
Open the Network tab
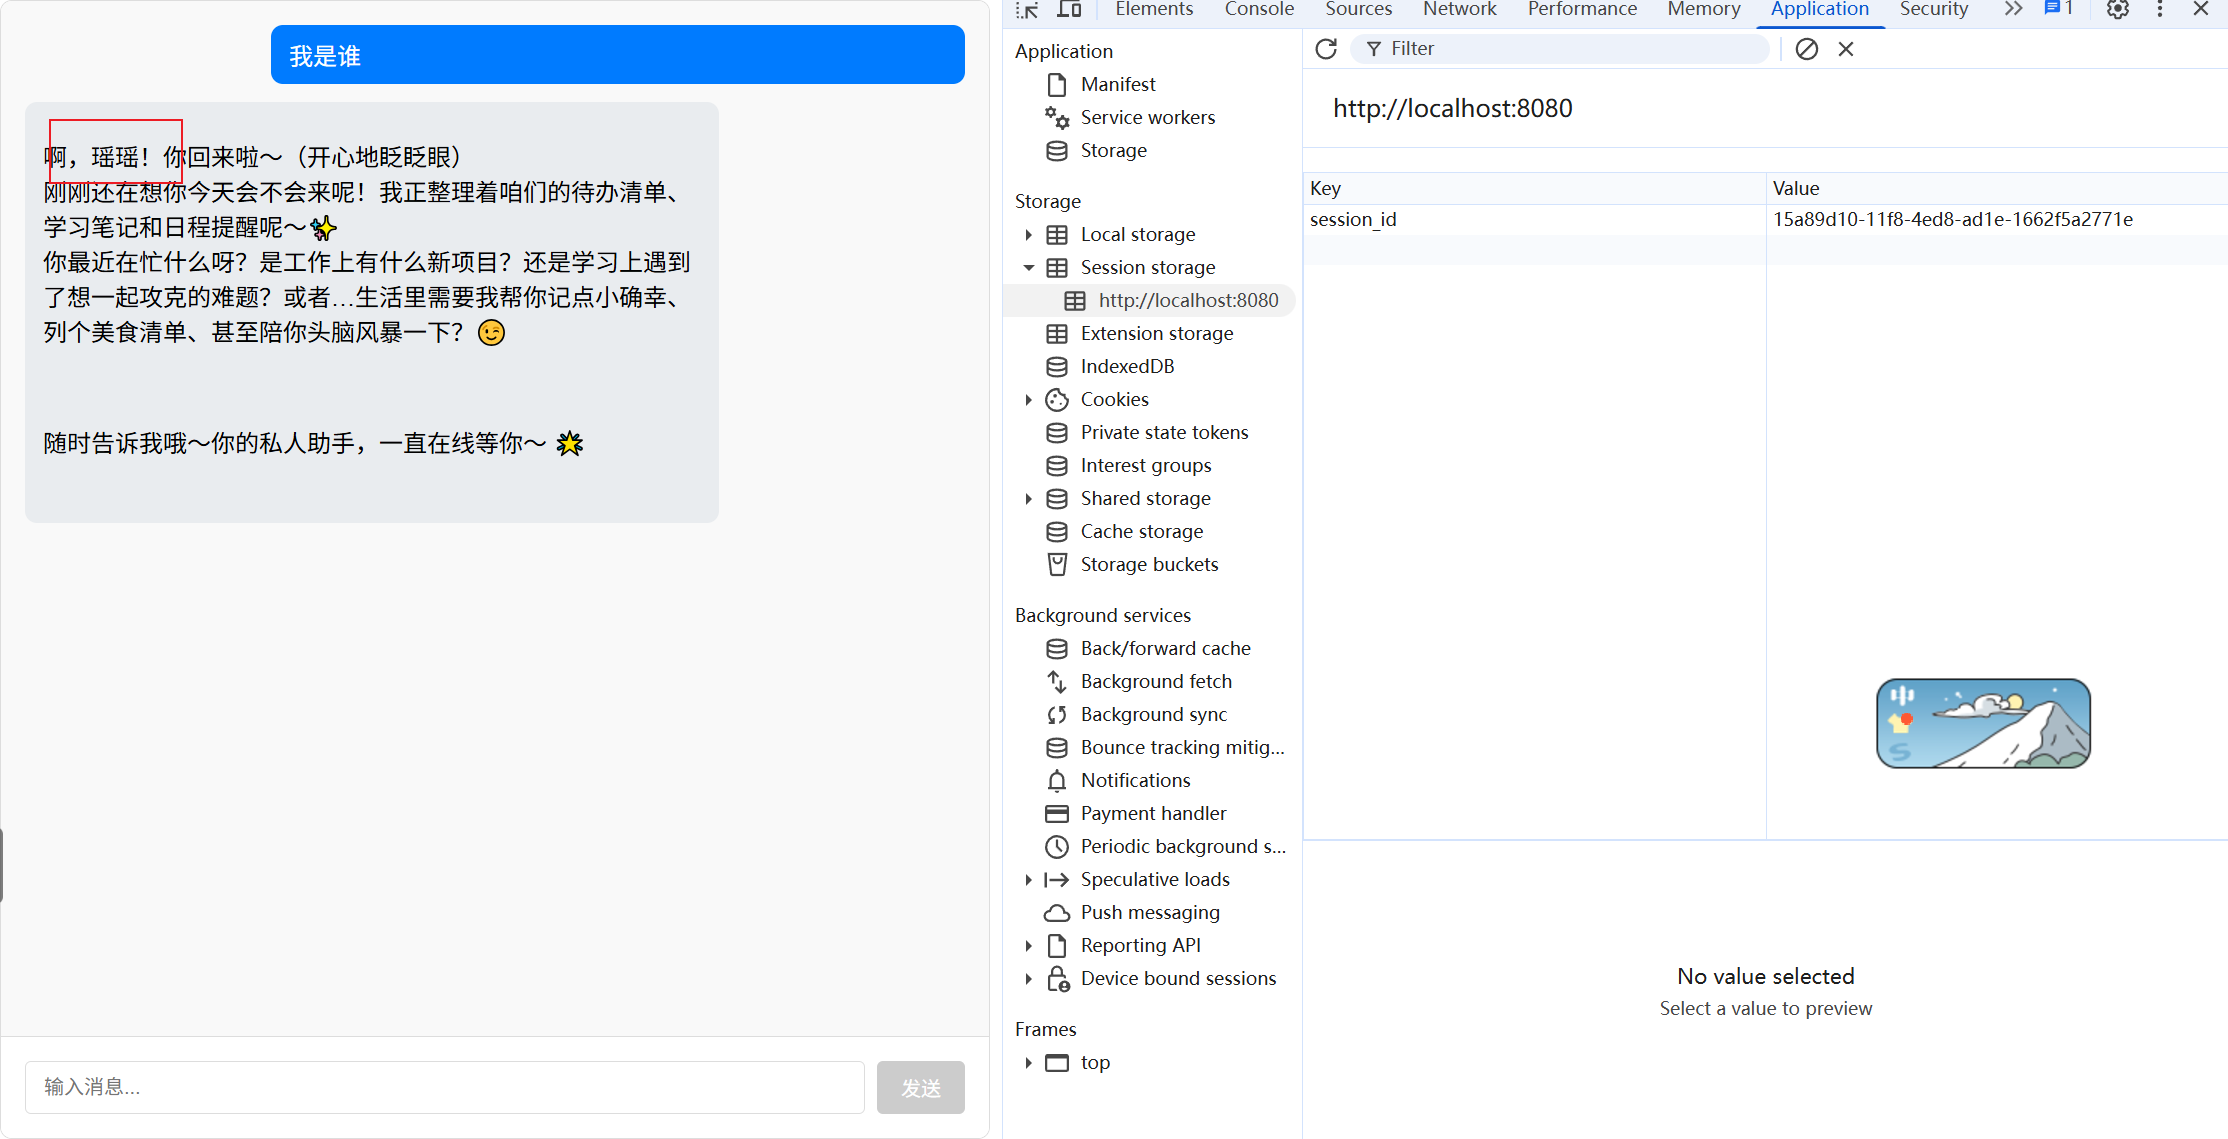(x=1460, y=9)
